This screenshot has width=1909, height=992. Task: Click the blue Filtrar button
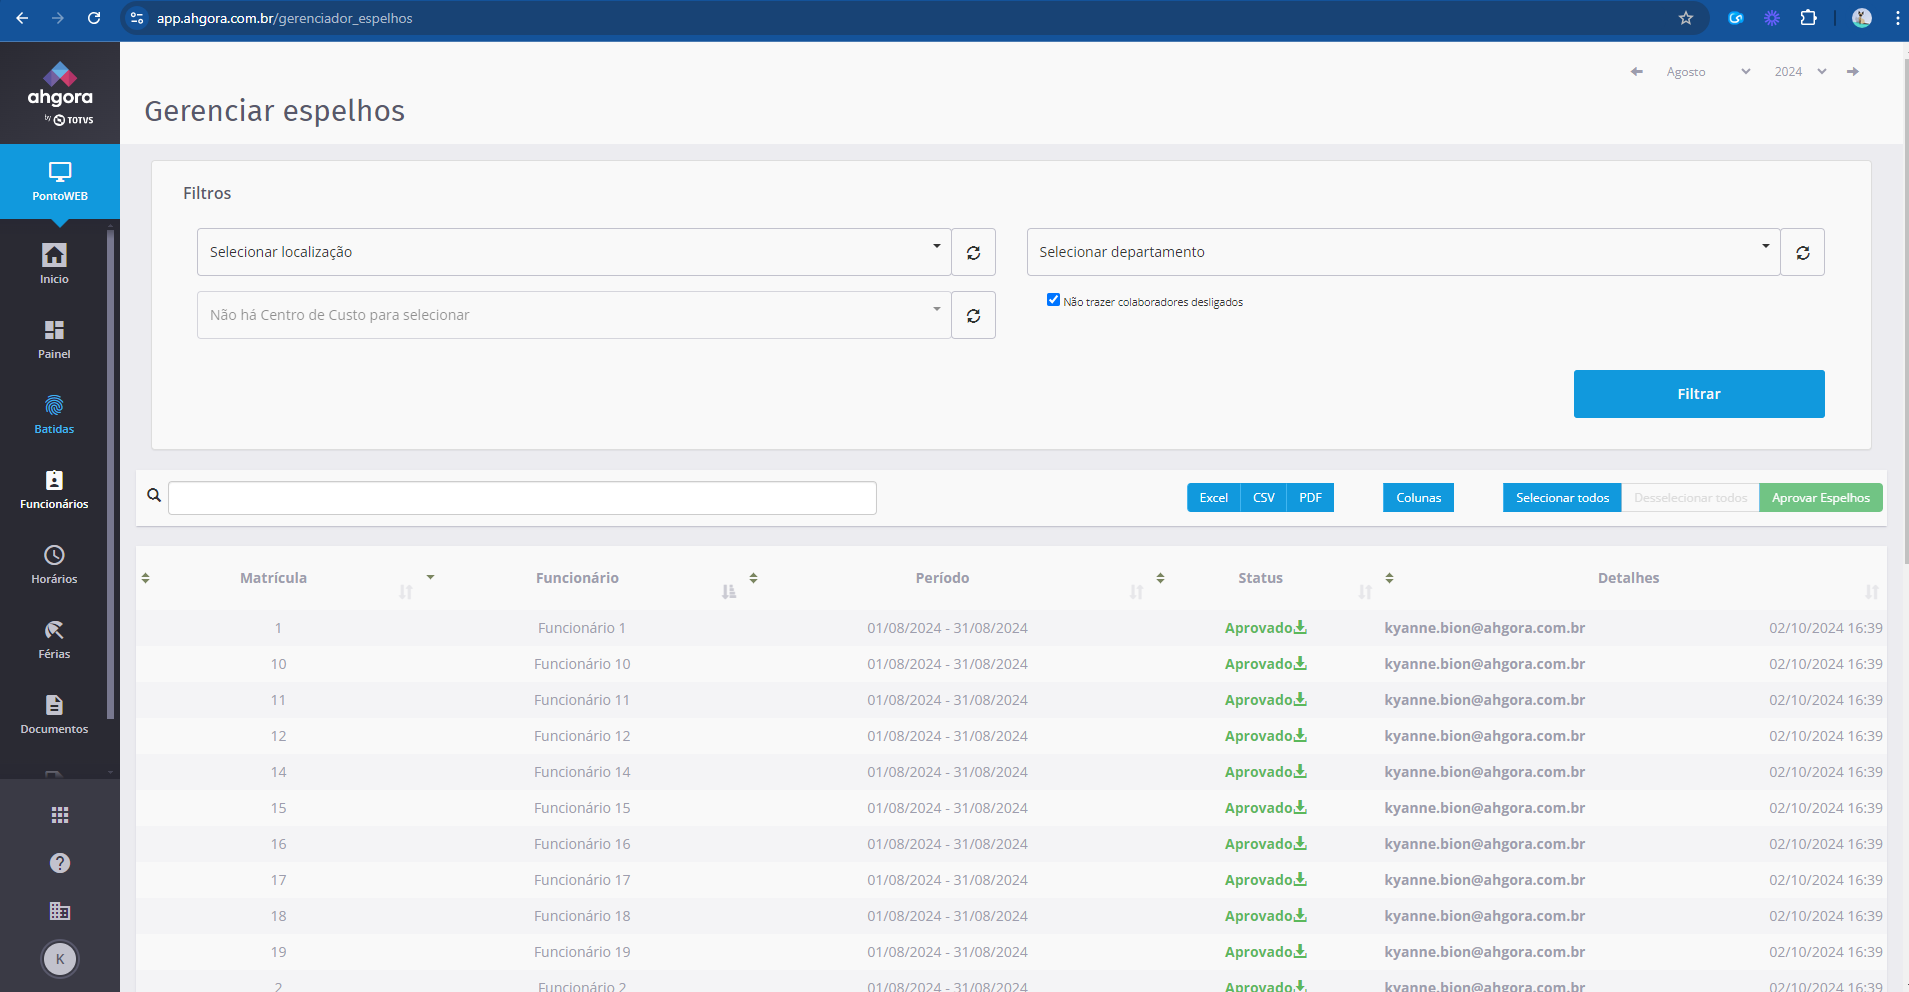click(x=1699, y=394)
